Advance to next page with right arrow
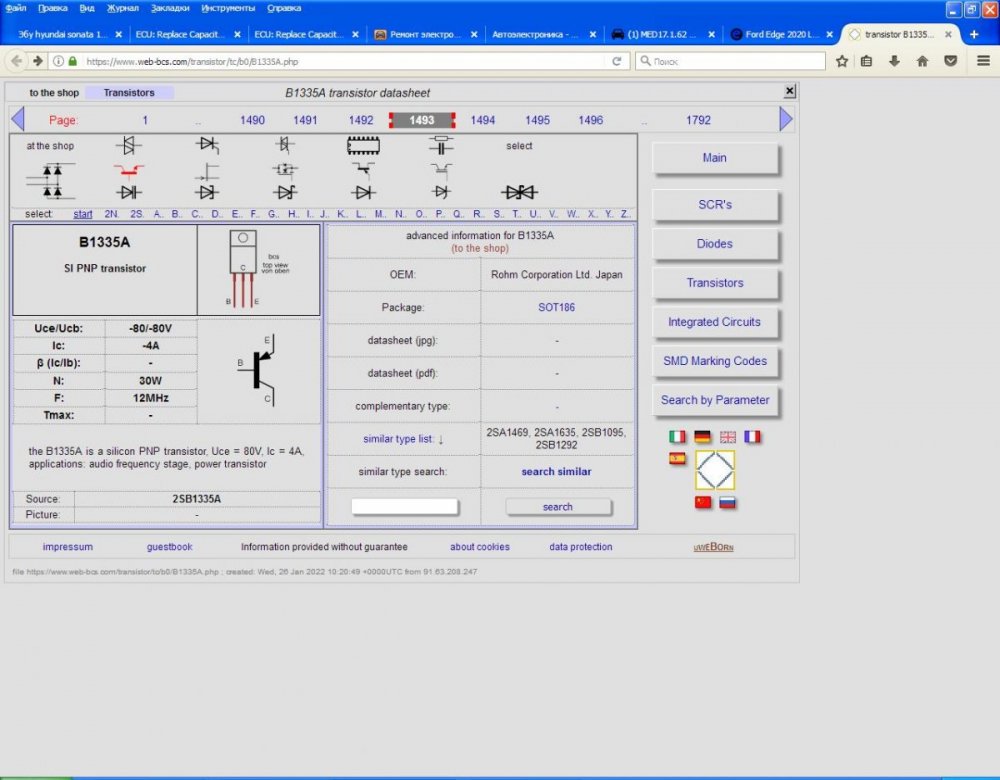 (786, 120)
